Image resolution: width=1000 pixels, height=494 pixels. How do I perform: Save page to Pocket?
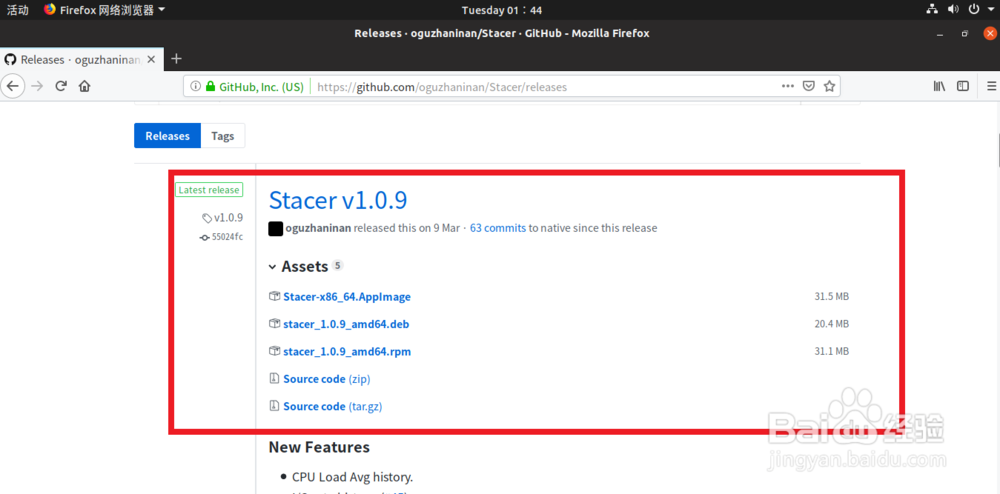pos(809,86)
